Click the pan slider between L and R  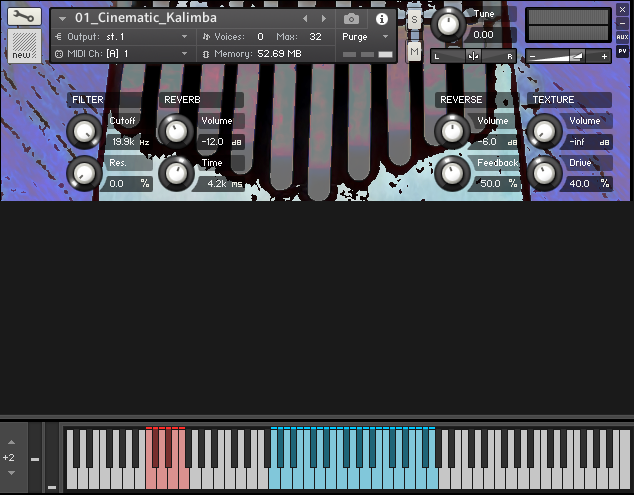(473, 57)
